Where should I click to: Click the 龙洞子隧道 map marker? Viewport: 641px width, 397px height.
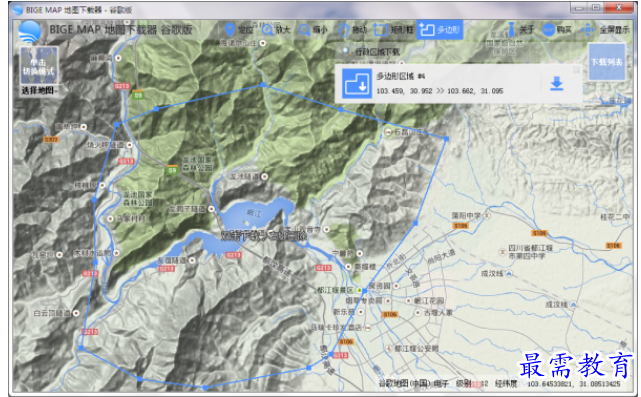coord(211,209)
